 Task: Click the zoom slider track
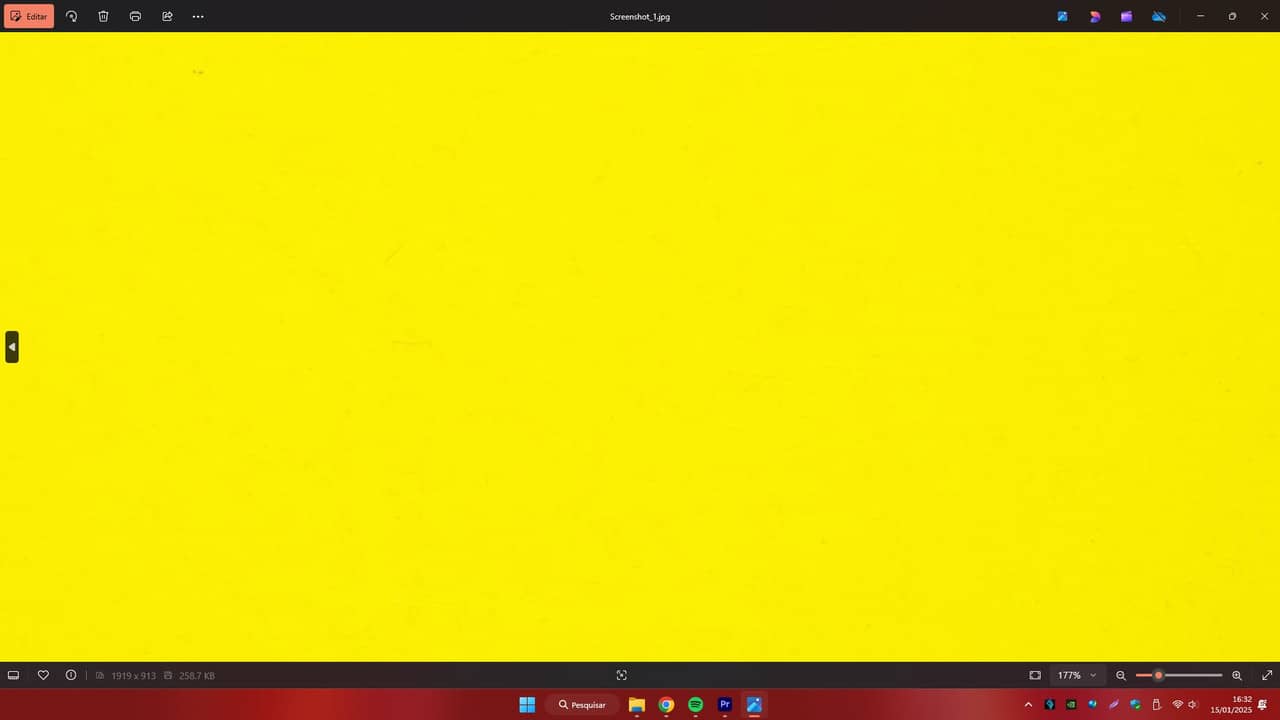coord(1179,675)
